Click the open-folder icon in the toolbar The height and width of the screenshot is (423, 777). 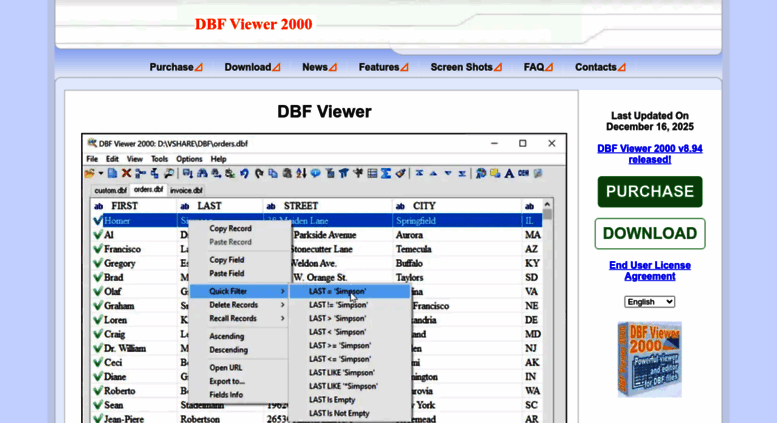90,173
